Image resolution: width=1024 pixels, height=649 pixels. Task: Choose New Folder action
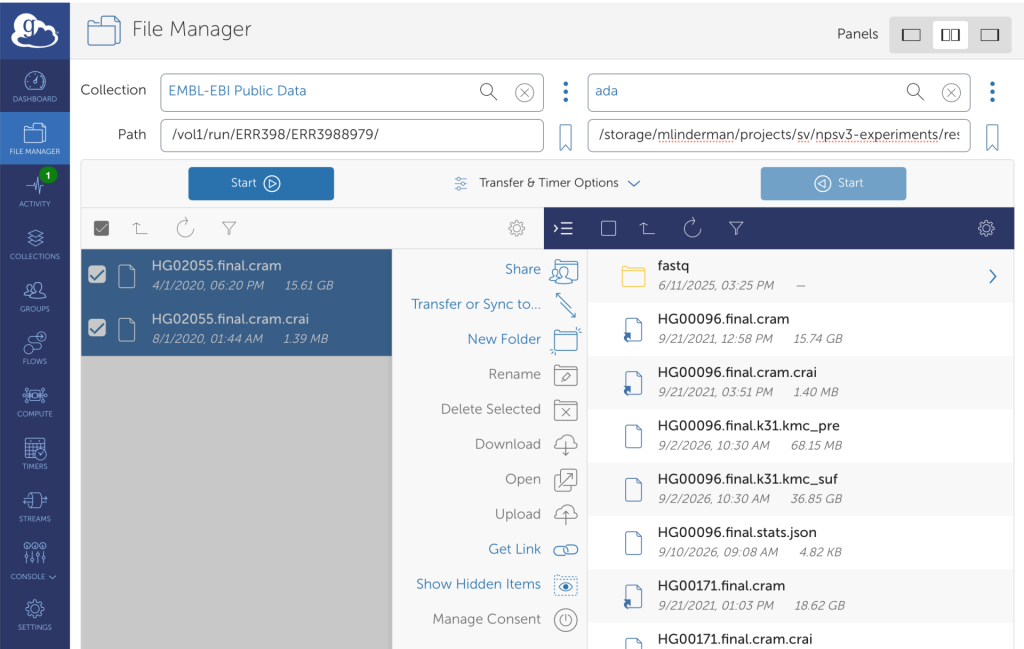[x=523, y=340]
